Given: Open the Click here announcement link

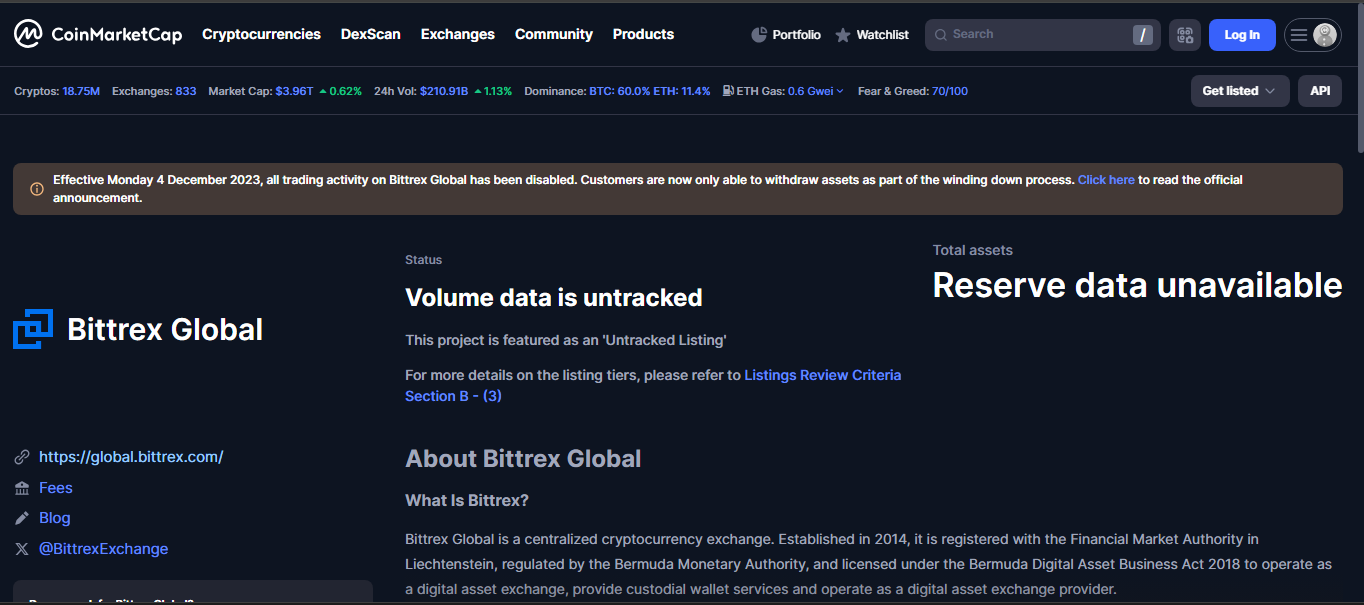Looking at the screenshot, I should coord(1106,180).
